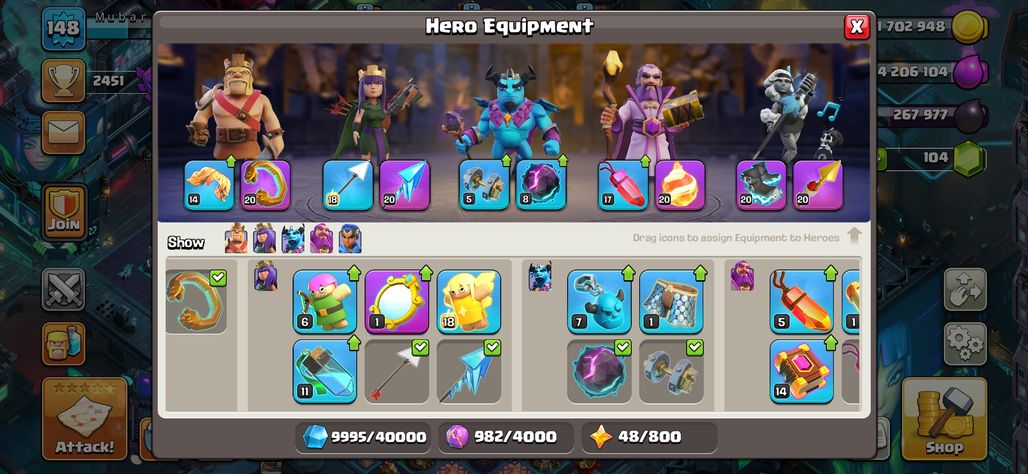Toggle the Royal Champion show filter
The width and height of the screenshot is (1028, 474).
[x=350, y=239]
